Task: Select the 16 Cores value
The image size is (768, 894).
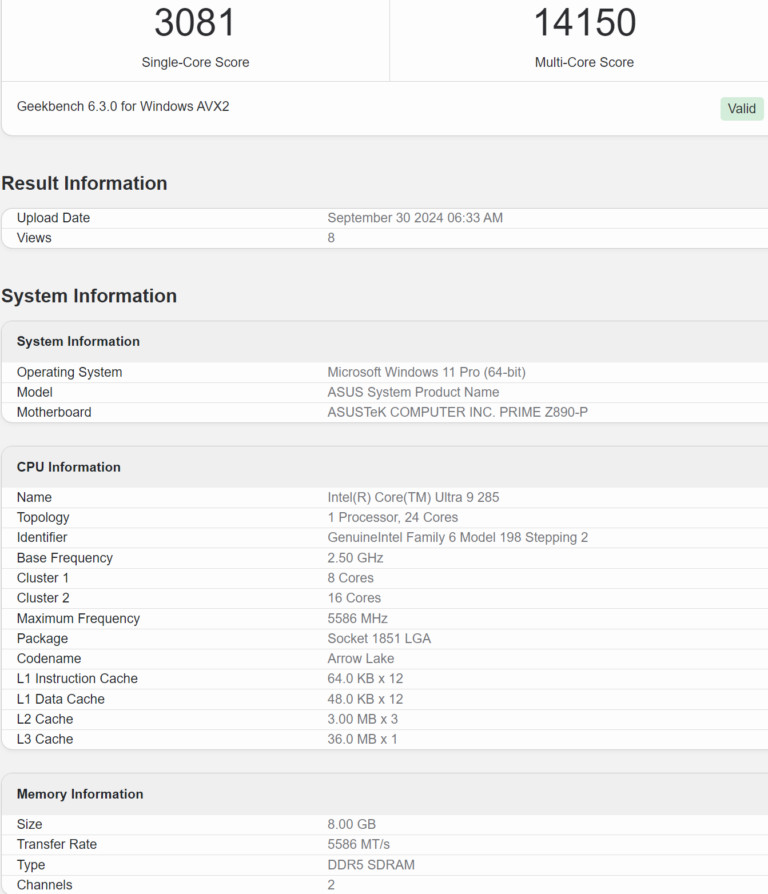Action: (x=354, y=598)
